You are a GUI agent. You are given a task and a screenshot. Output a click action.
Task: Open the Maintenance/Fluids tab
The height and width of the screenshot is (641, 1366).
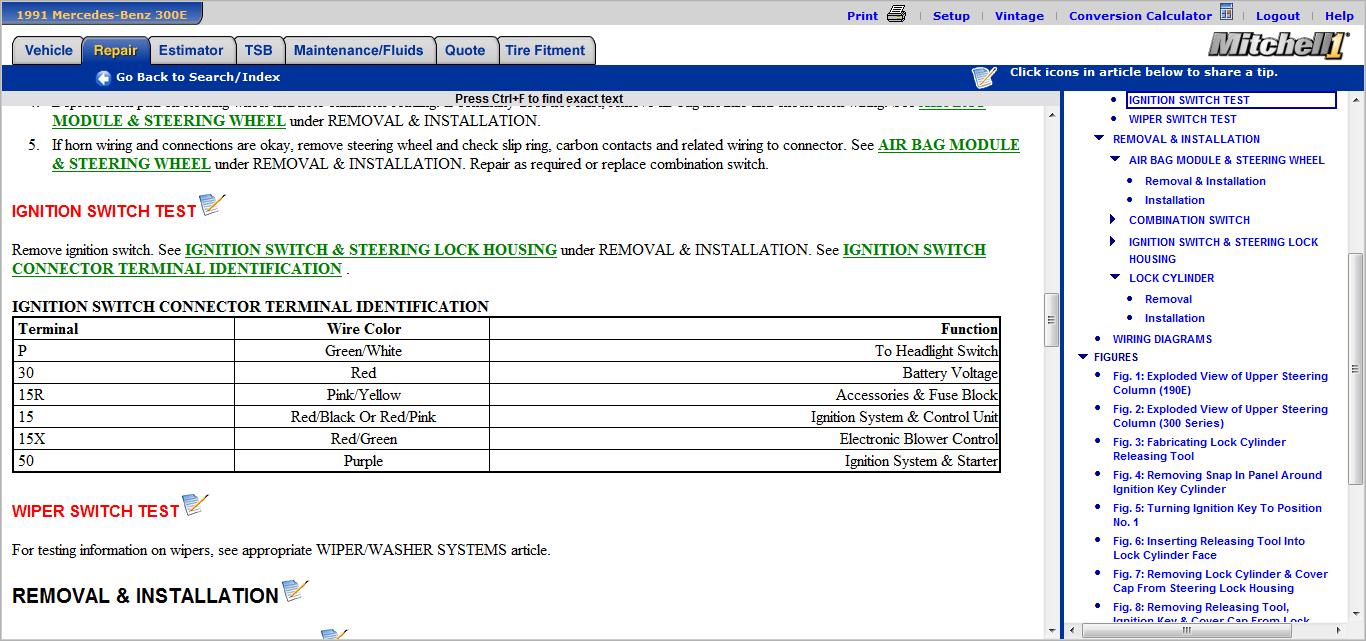[x=359, y=51]
